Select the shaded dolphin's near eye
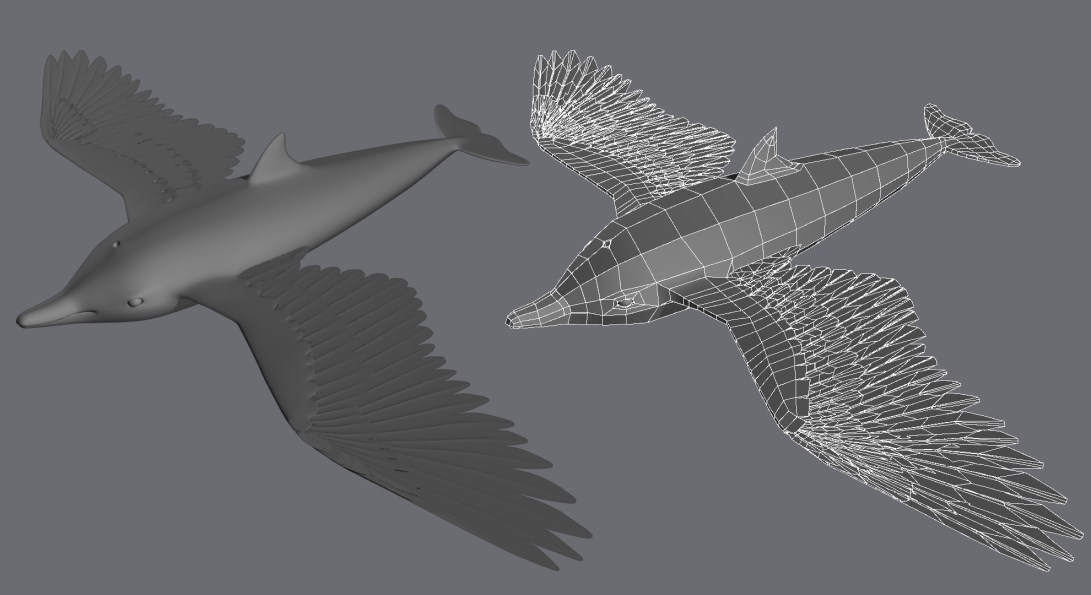The image size is (1091, 595). pos(136,302)
